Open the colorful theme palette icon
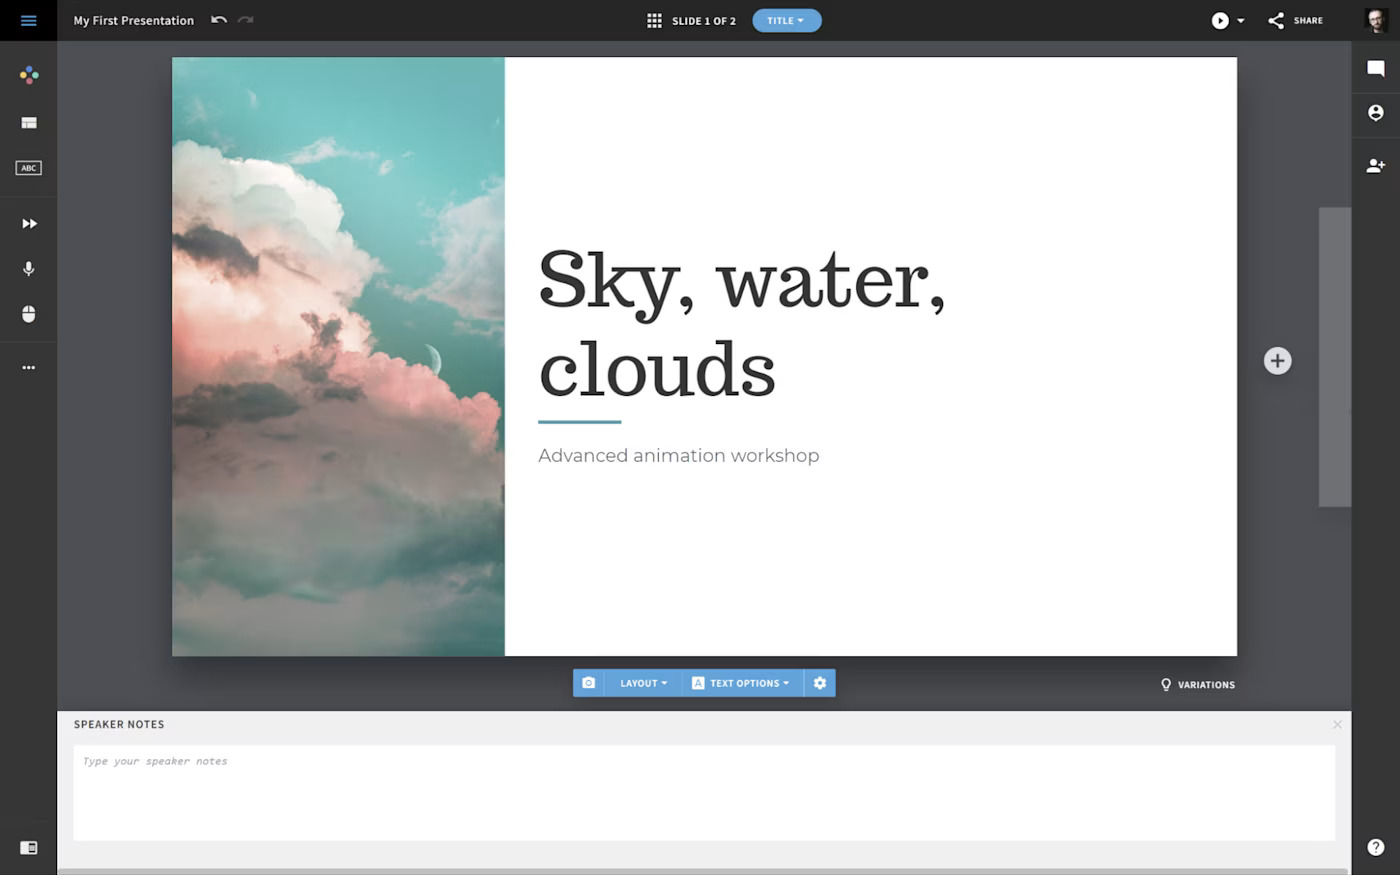The height and width of the screenshot is (875, 1400). pos(29,75)
